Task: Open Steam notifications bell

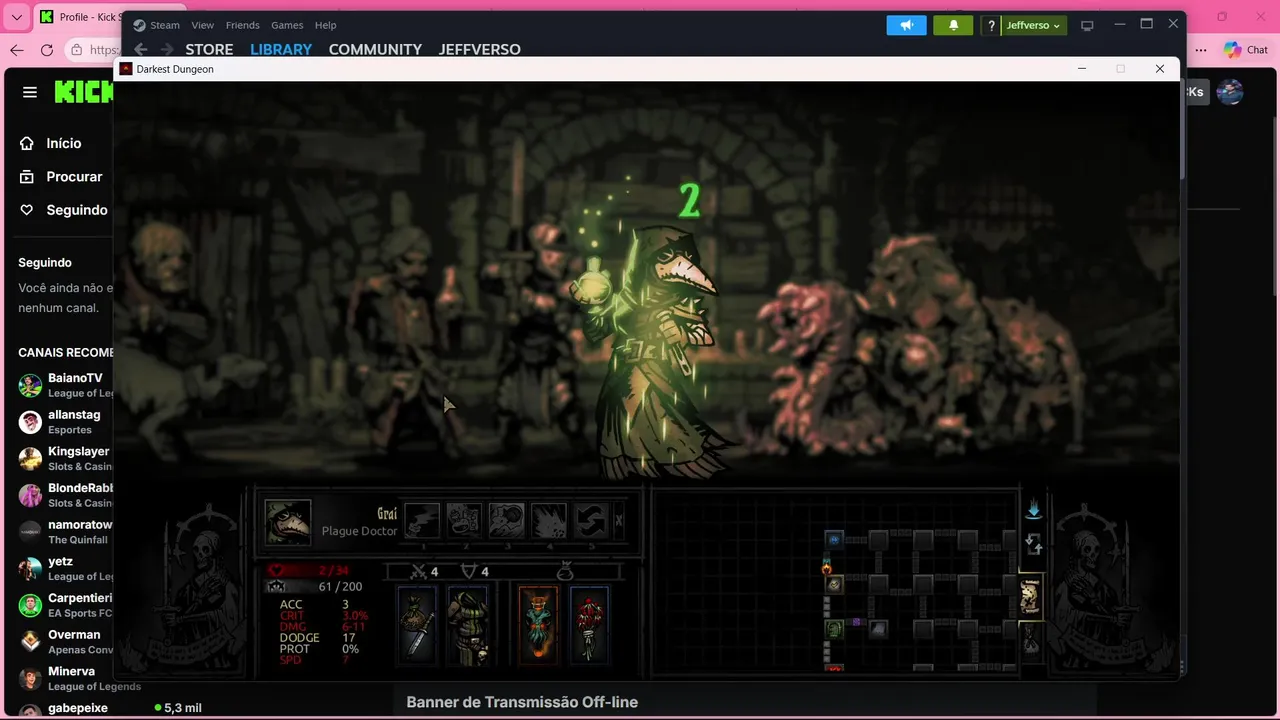Action: 953,25
